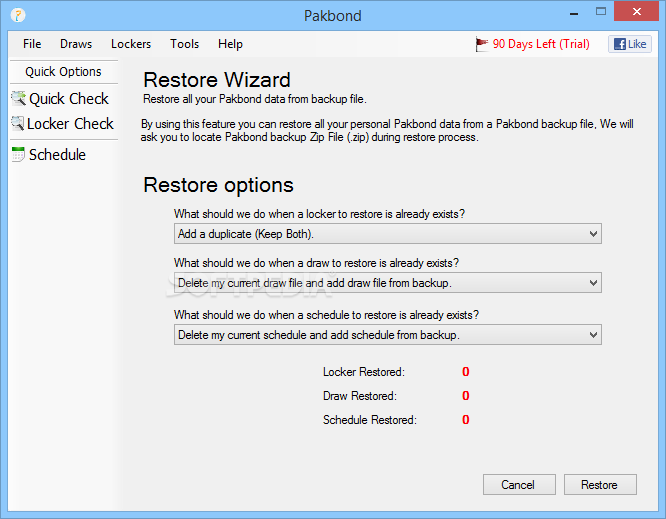Expand the locker already exists dropdown
The height and width of the screenshot is (519, 666).
coord(387,234)
